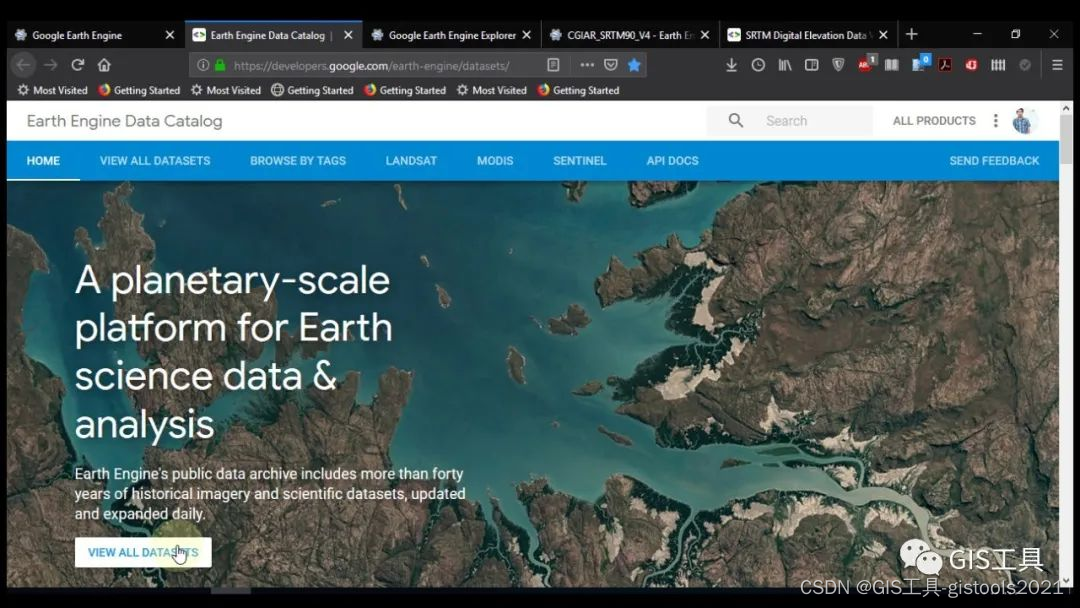Open the Firefox hamburger menu

[1057, 65]
